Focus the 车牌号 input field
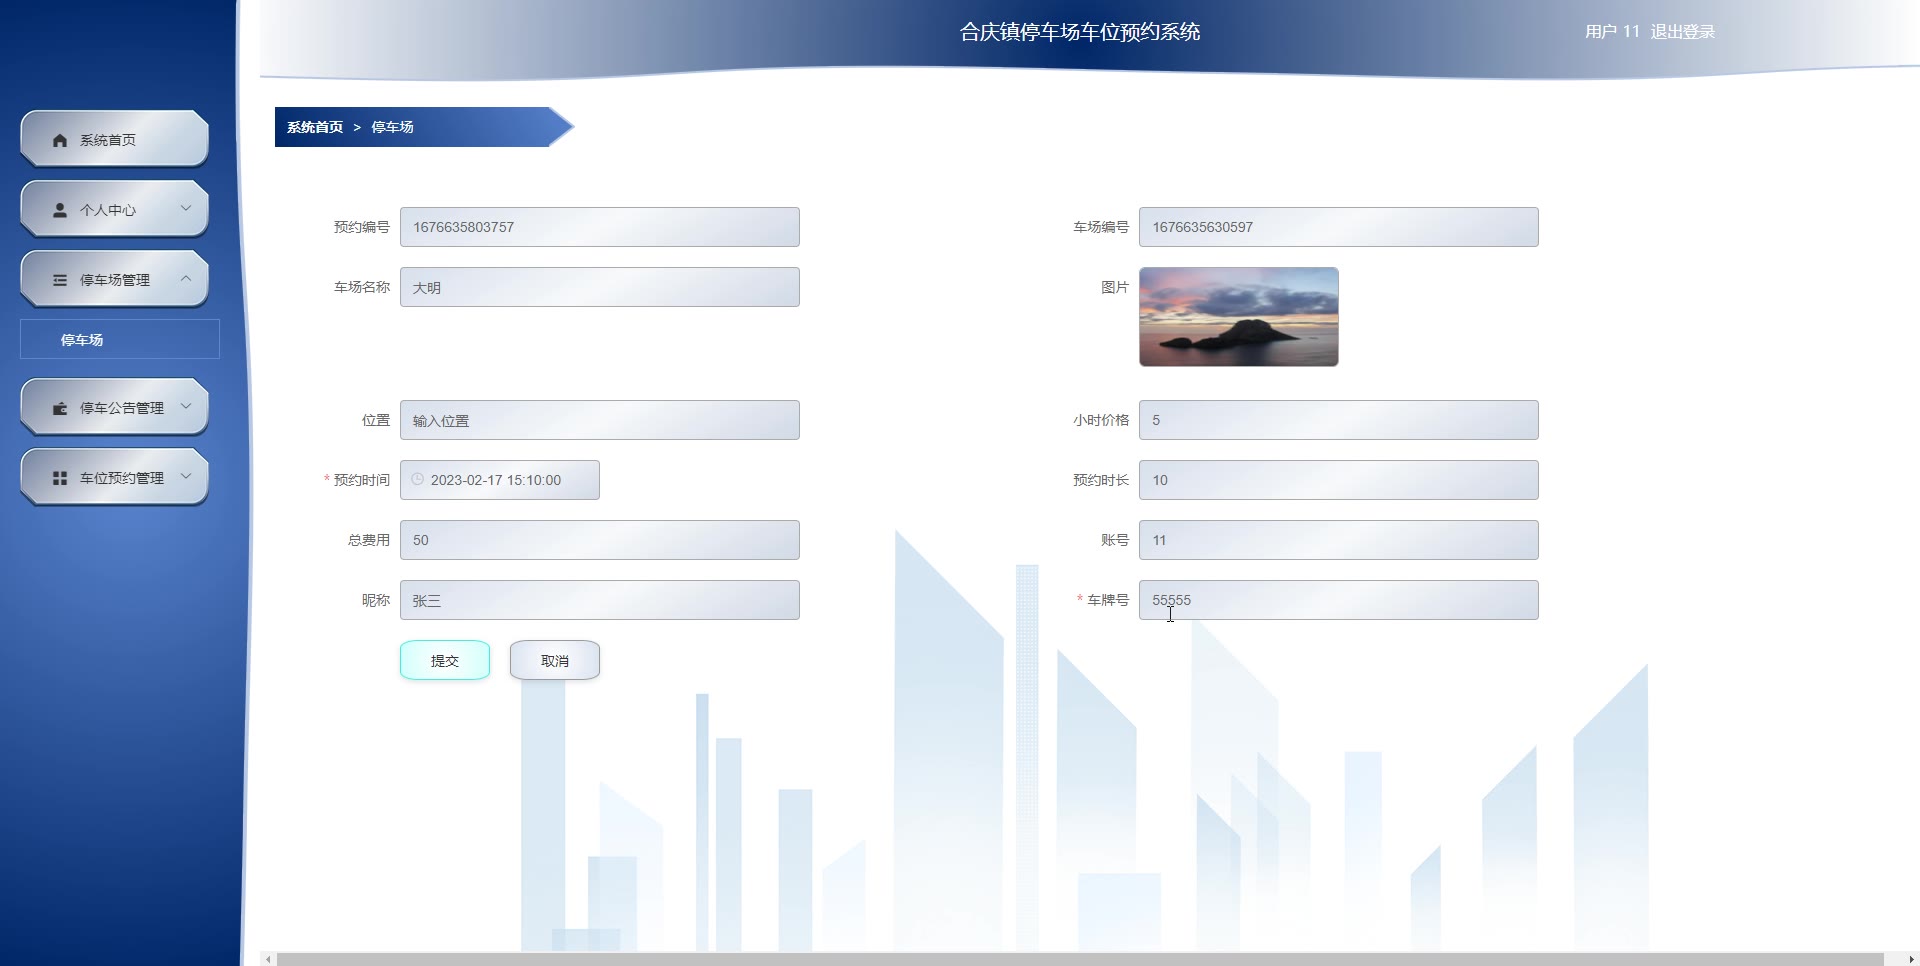Screen dimensions: 1920x966 (1339, 600)
